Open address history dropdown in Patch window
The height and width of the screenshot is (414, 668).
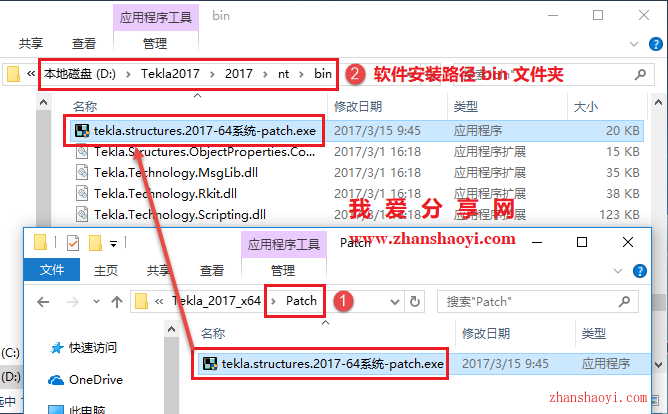[x=395, y=302]
